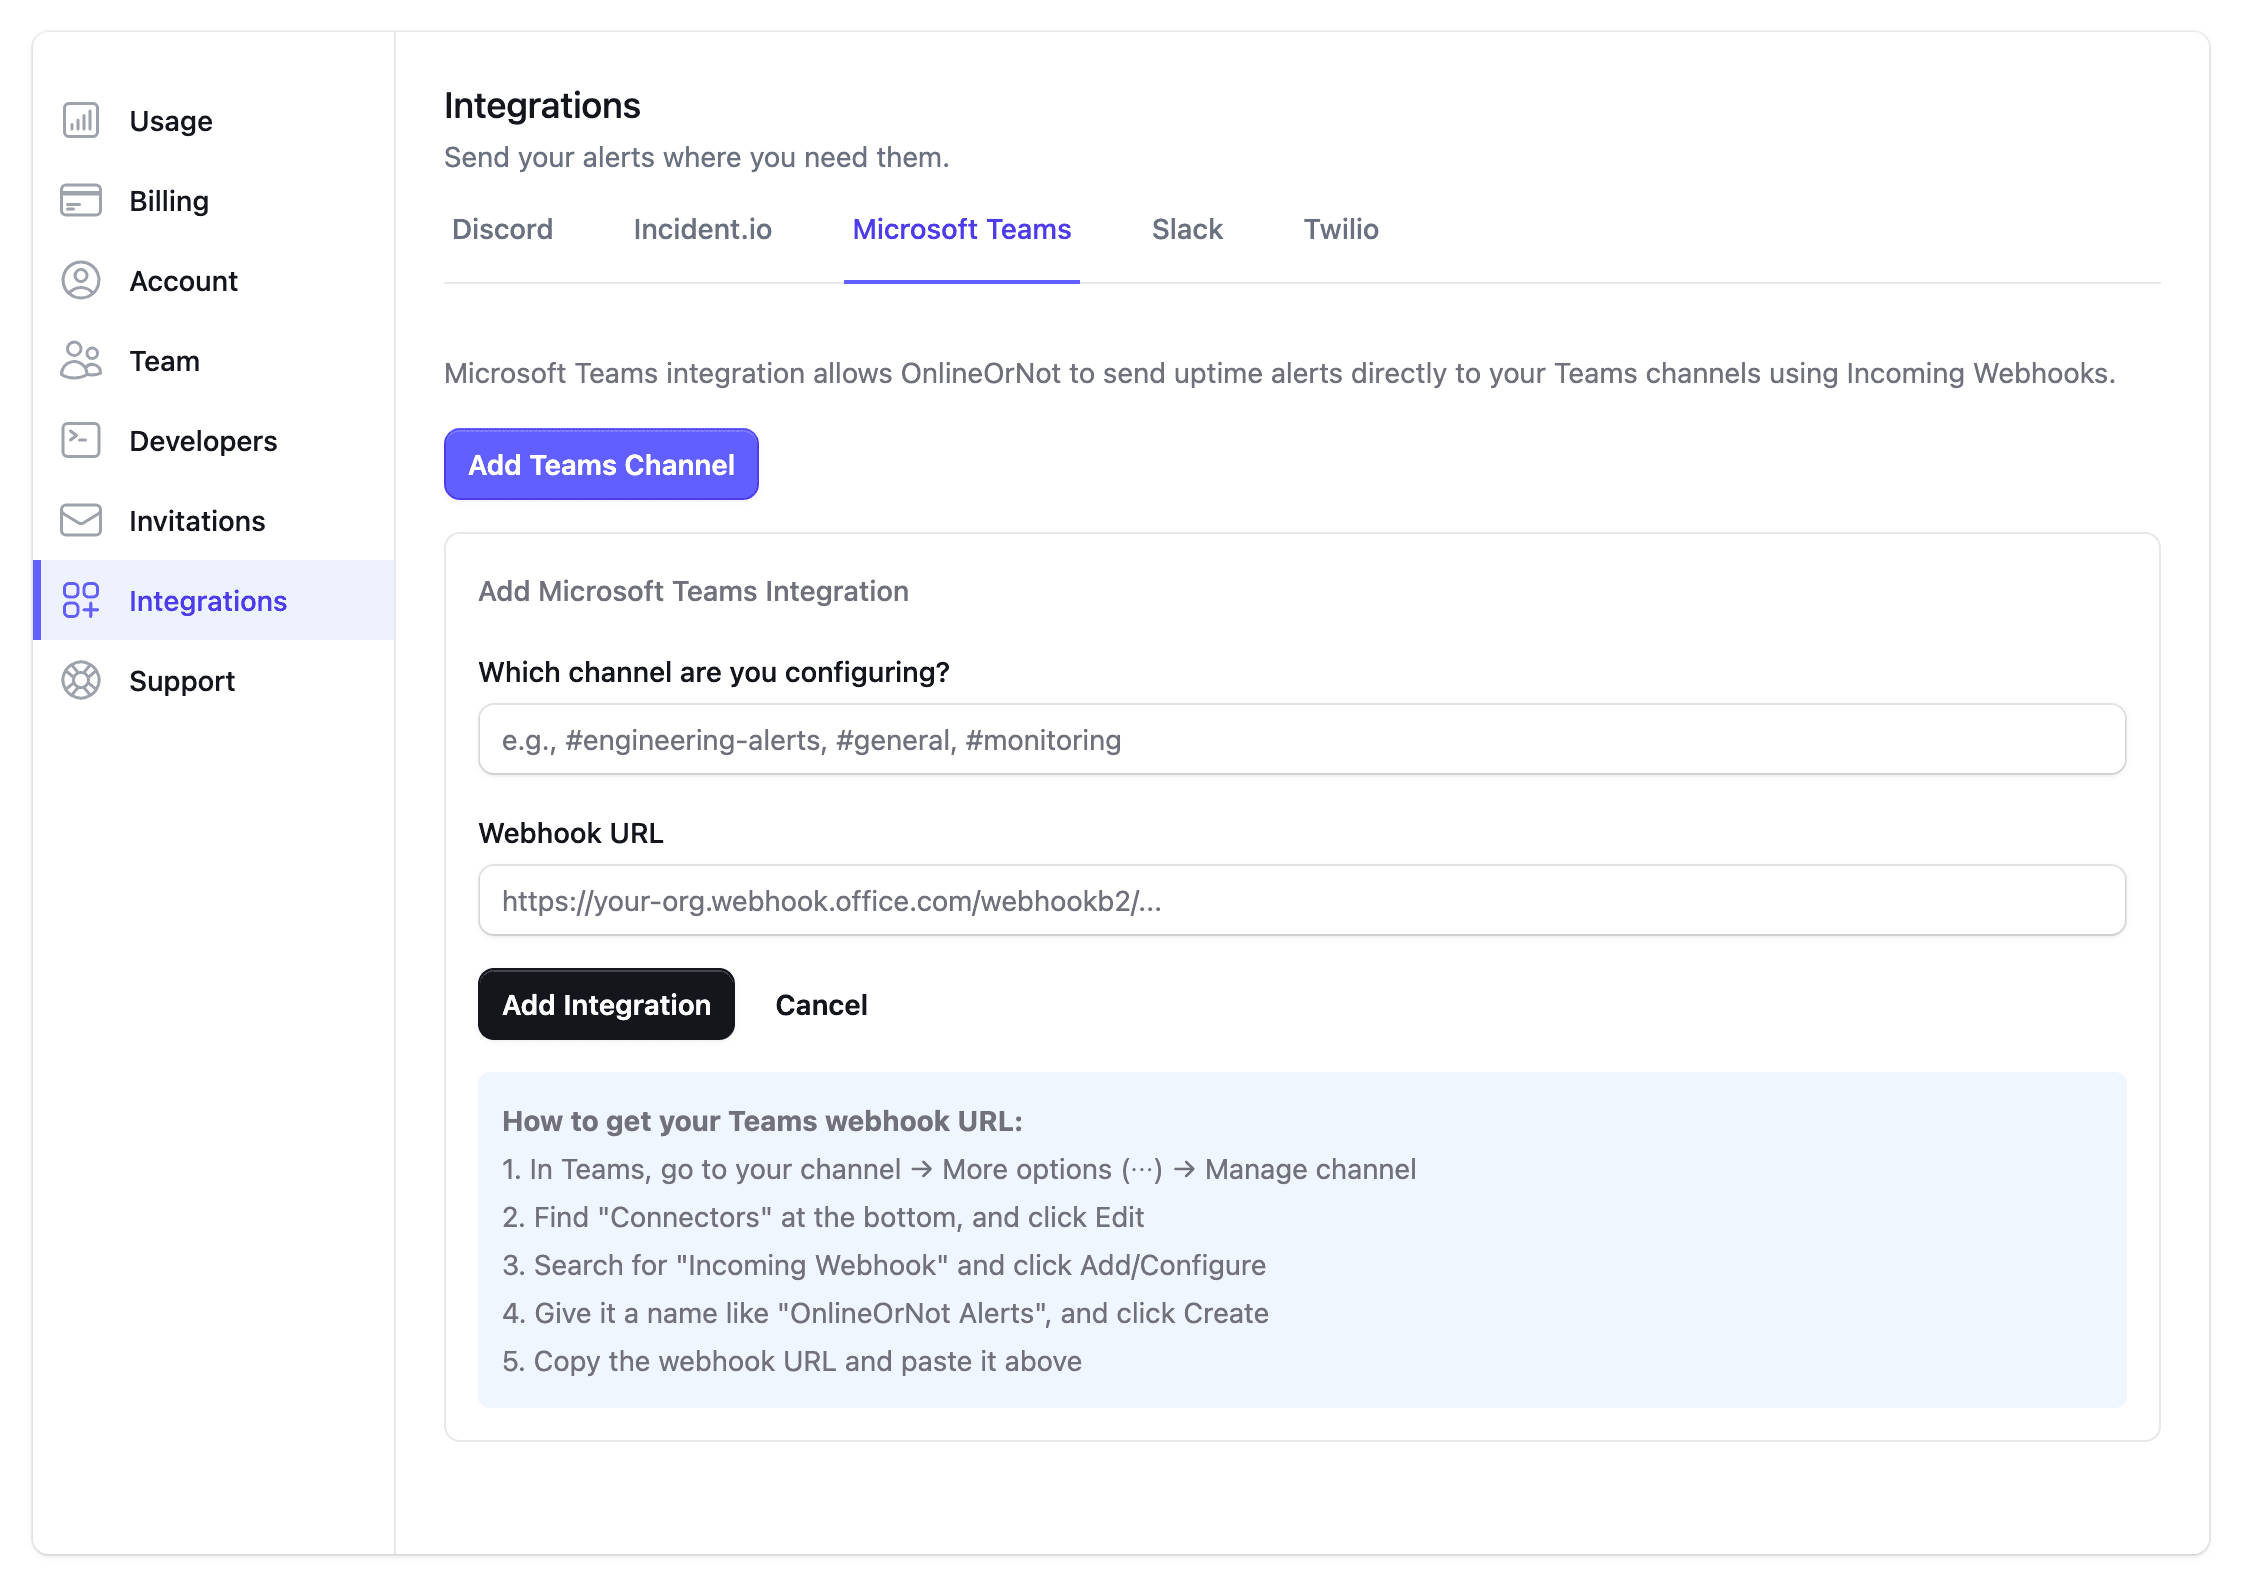
Task: Click the Support sidebar entry
Action: pyautogui.click(x=182, y=680)
